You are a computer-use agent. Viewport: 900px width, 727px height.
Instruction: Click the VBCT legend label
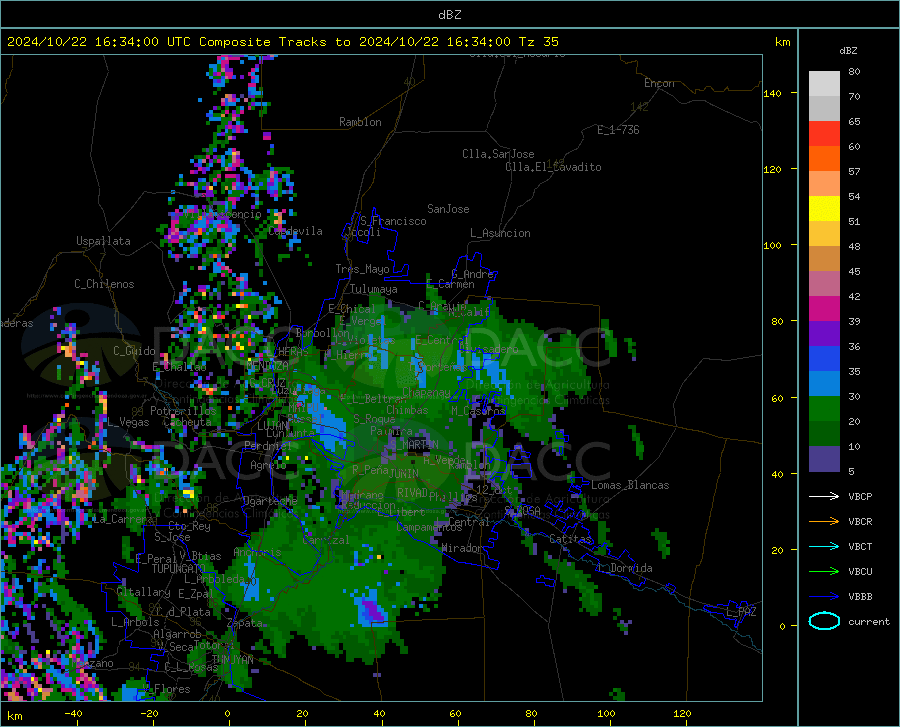tap(860, 546)
